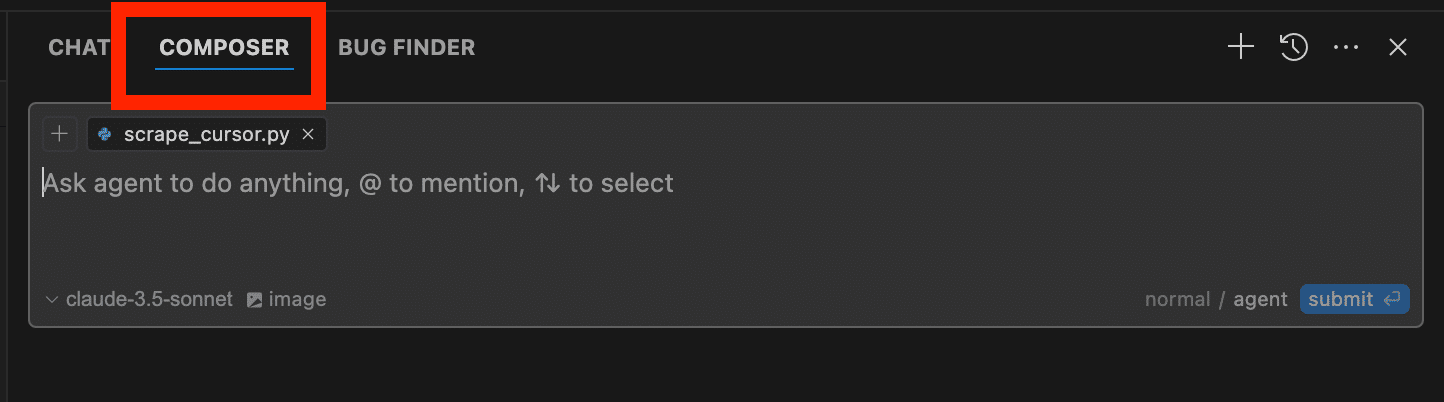
Task: Add context using plus button beside file chip
Action: (60, 134)
